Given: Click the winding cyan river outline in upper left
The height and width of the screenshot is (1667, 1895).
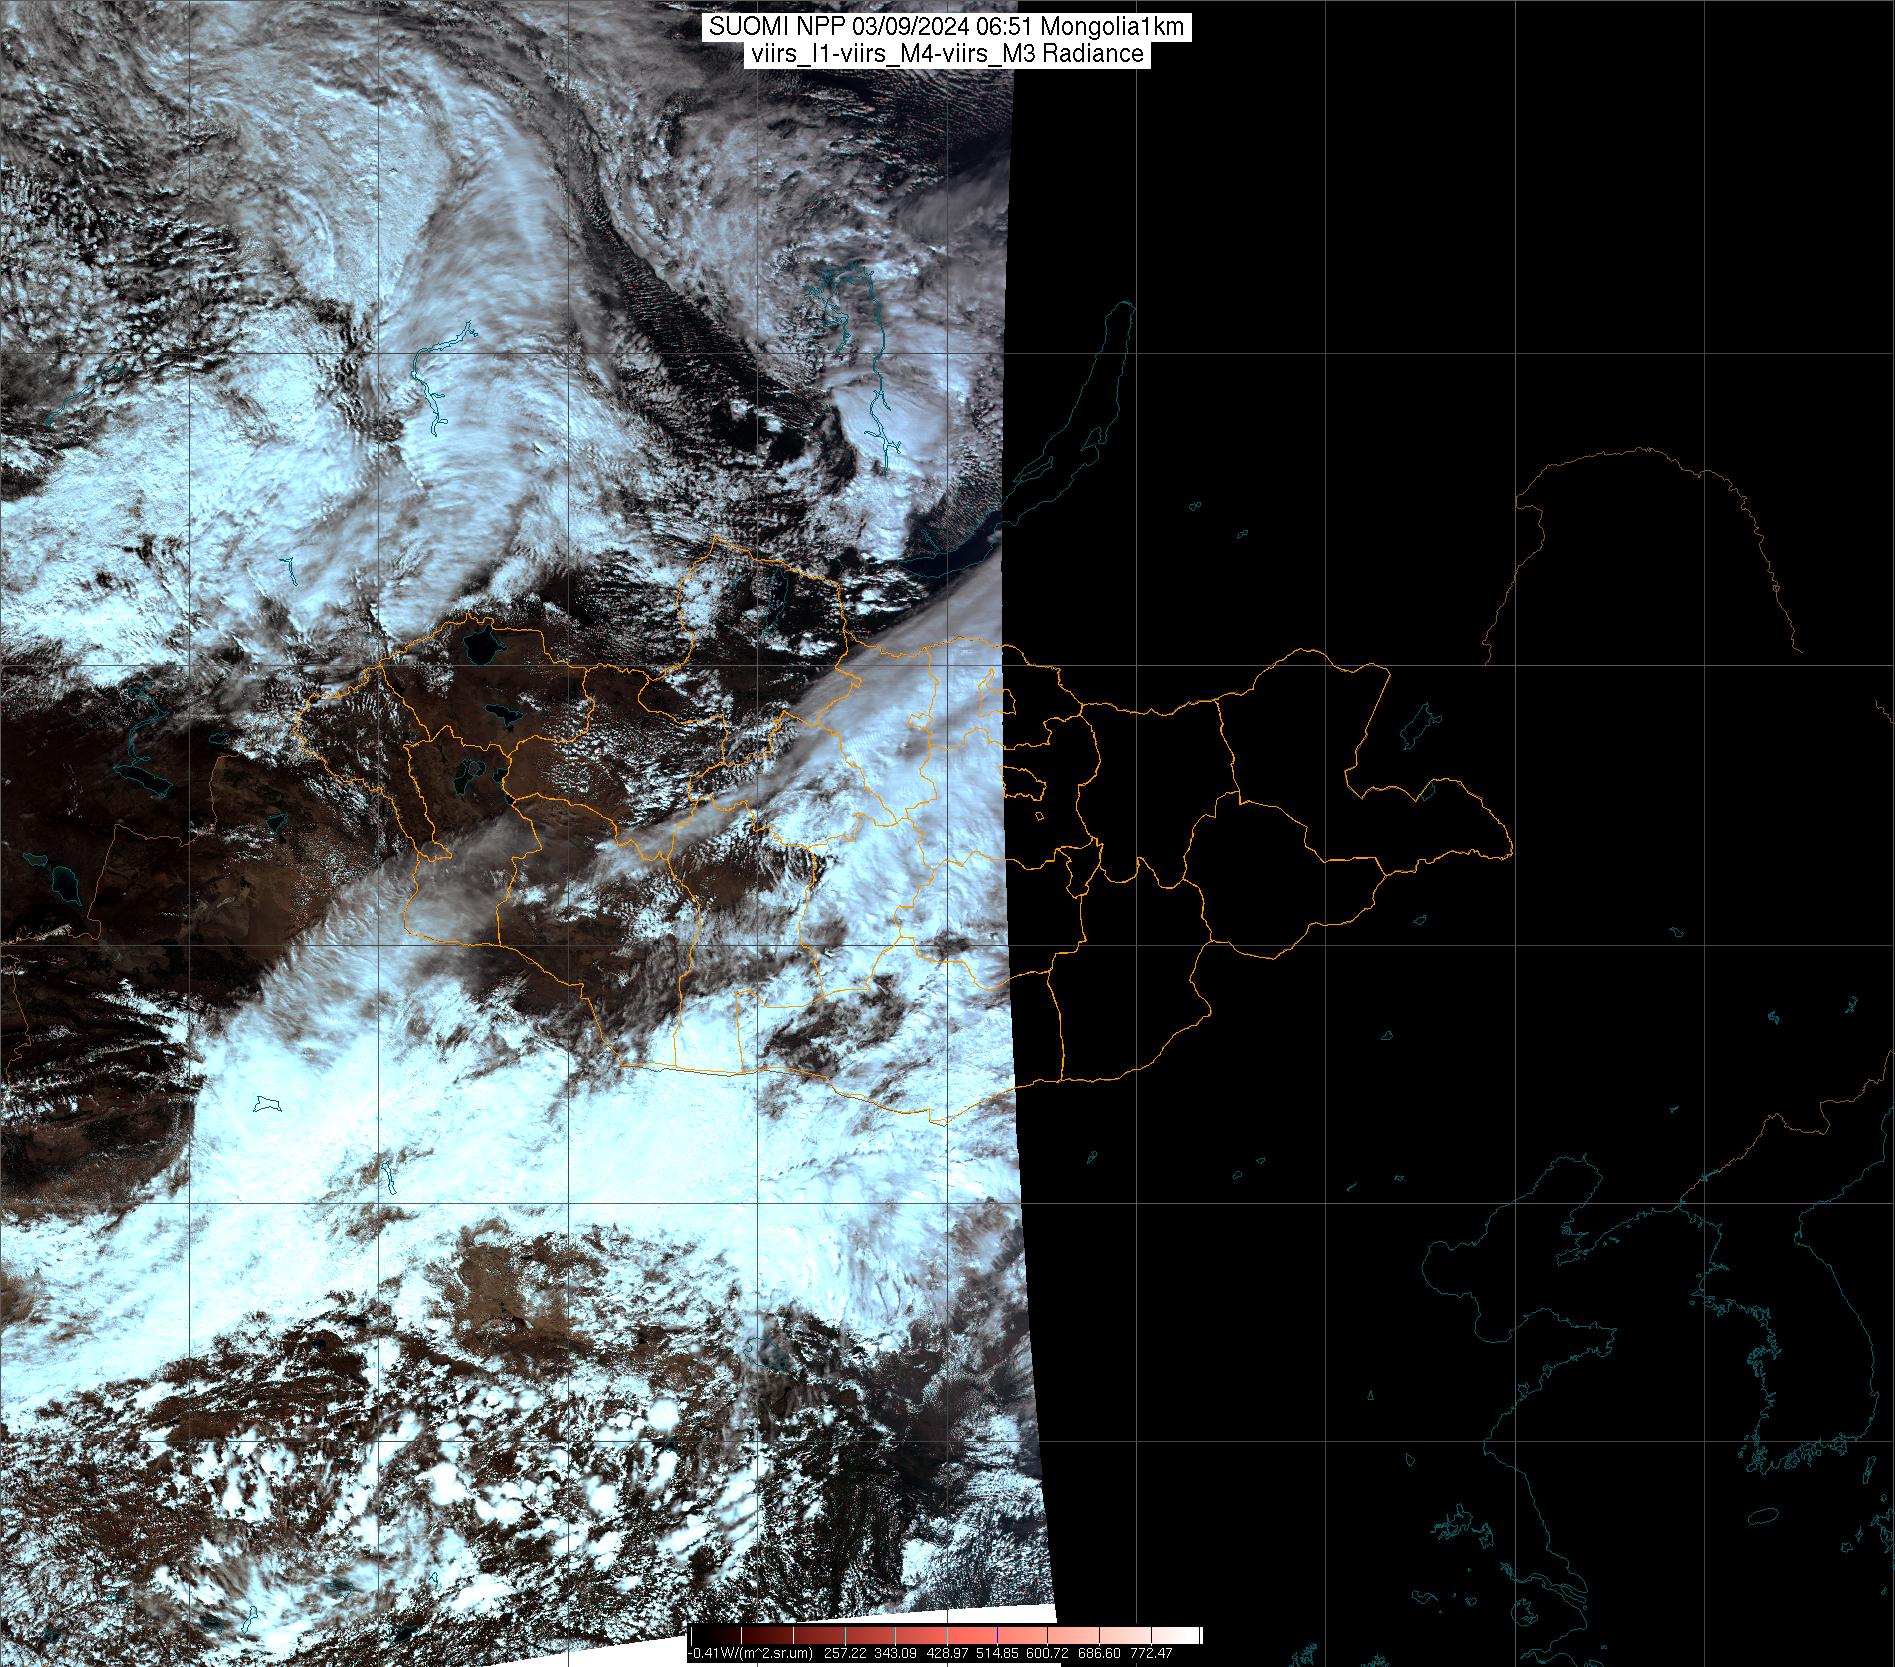Looking at the screenshot, I should pos(437,385).
